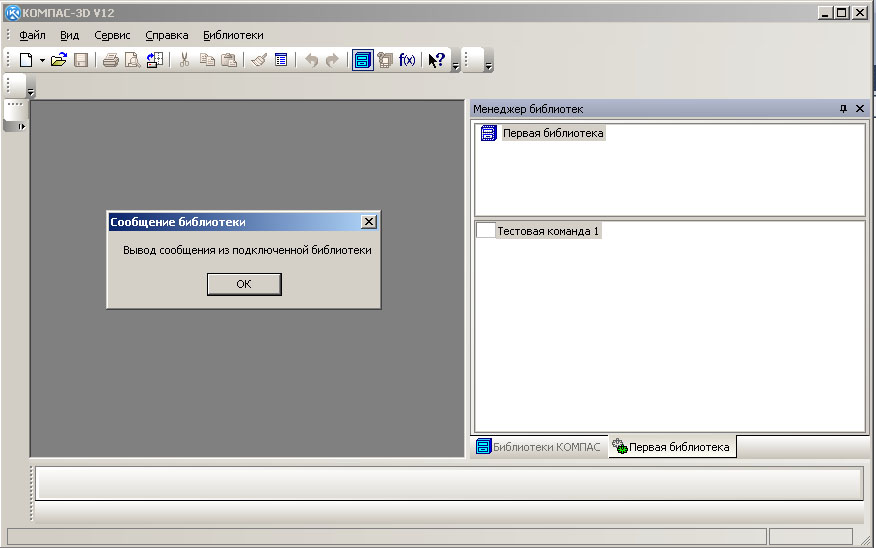Screen dimensions: 876x548
Task: Click the Open file folder icon
Action: click(59, 60)
